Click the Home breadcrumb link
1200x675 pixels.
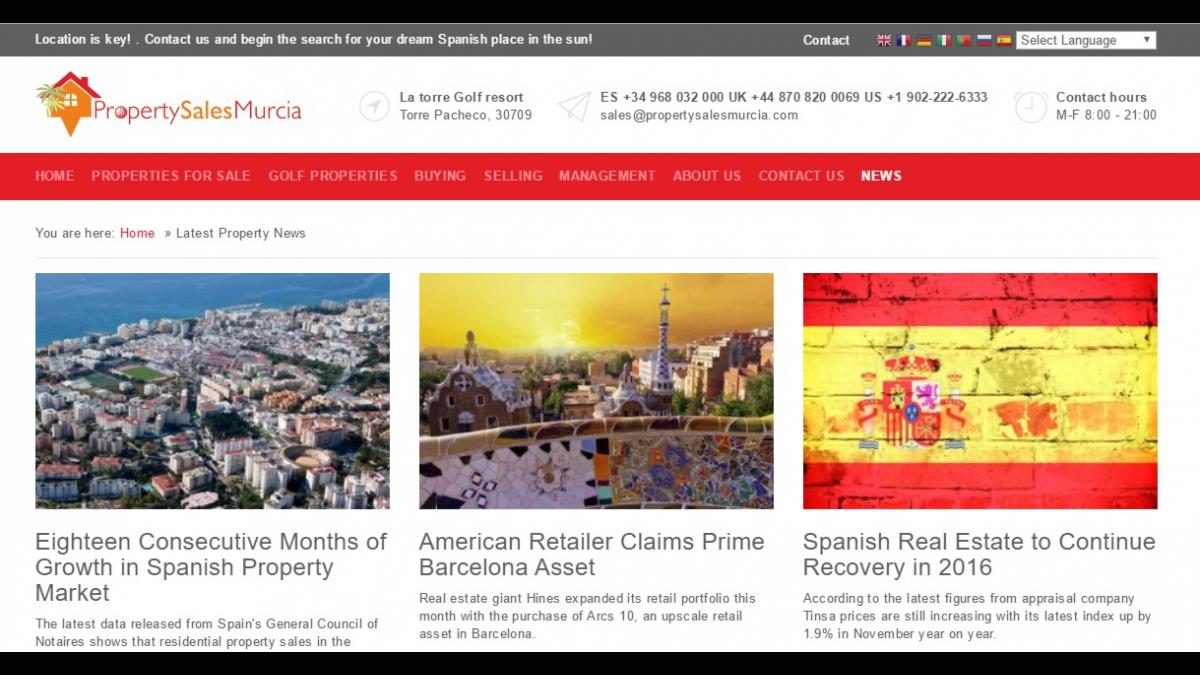click(137, 233)
